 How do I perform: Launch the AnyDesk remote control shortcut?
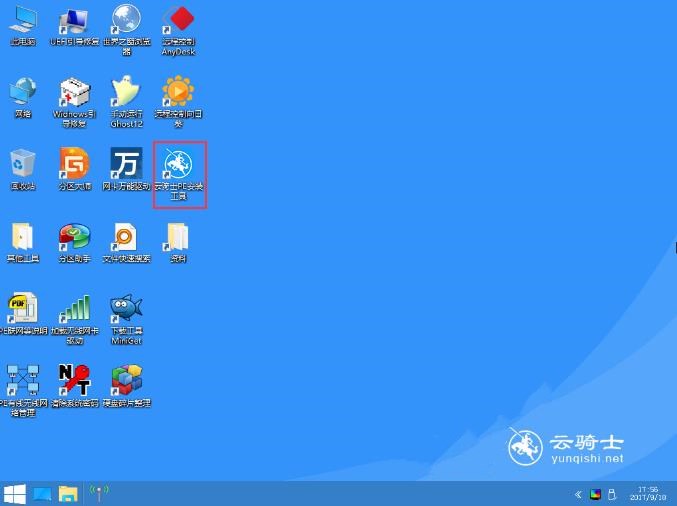coord(178,30)
